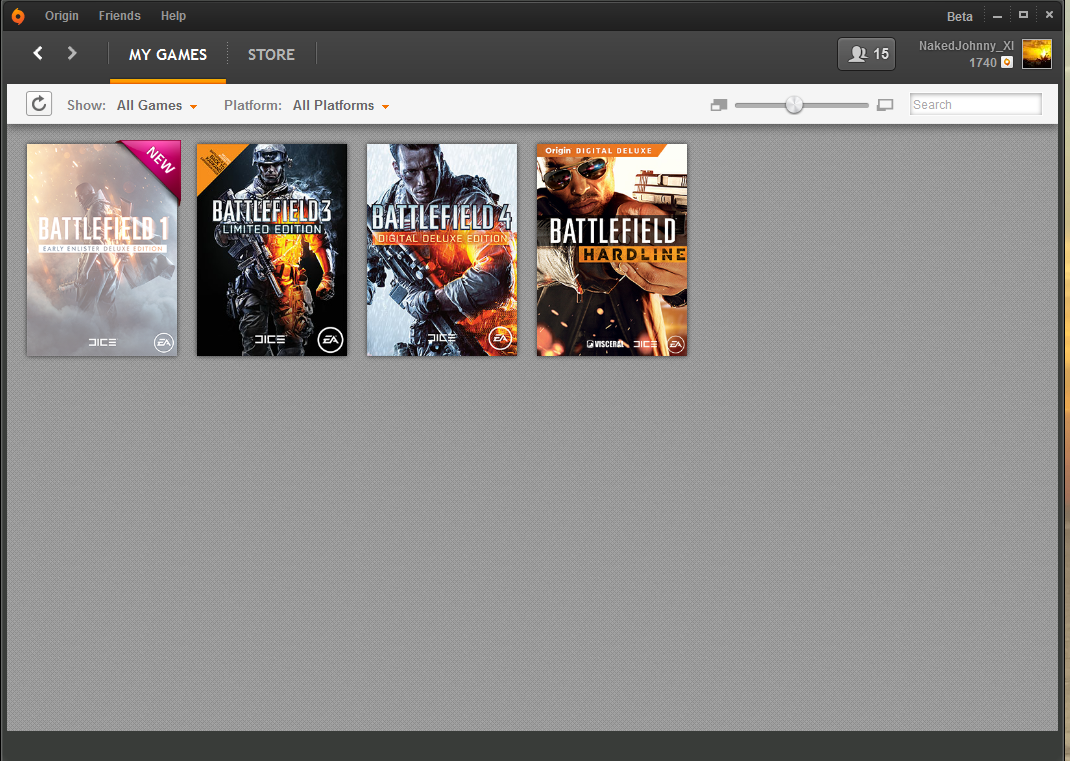
Task: Maximize the Origin window
Action: pos(1023,15)
